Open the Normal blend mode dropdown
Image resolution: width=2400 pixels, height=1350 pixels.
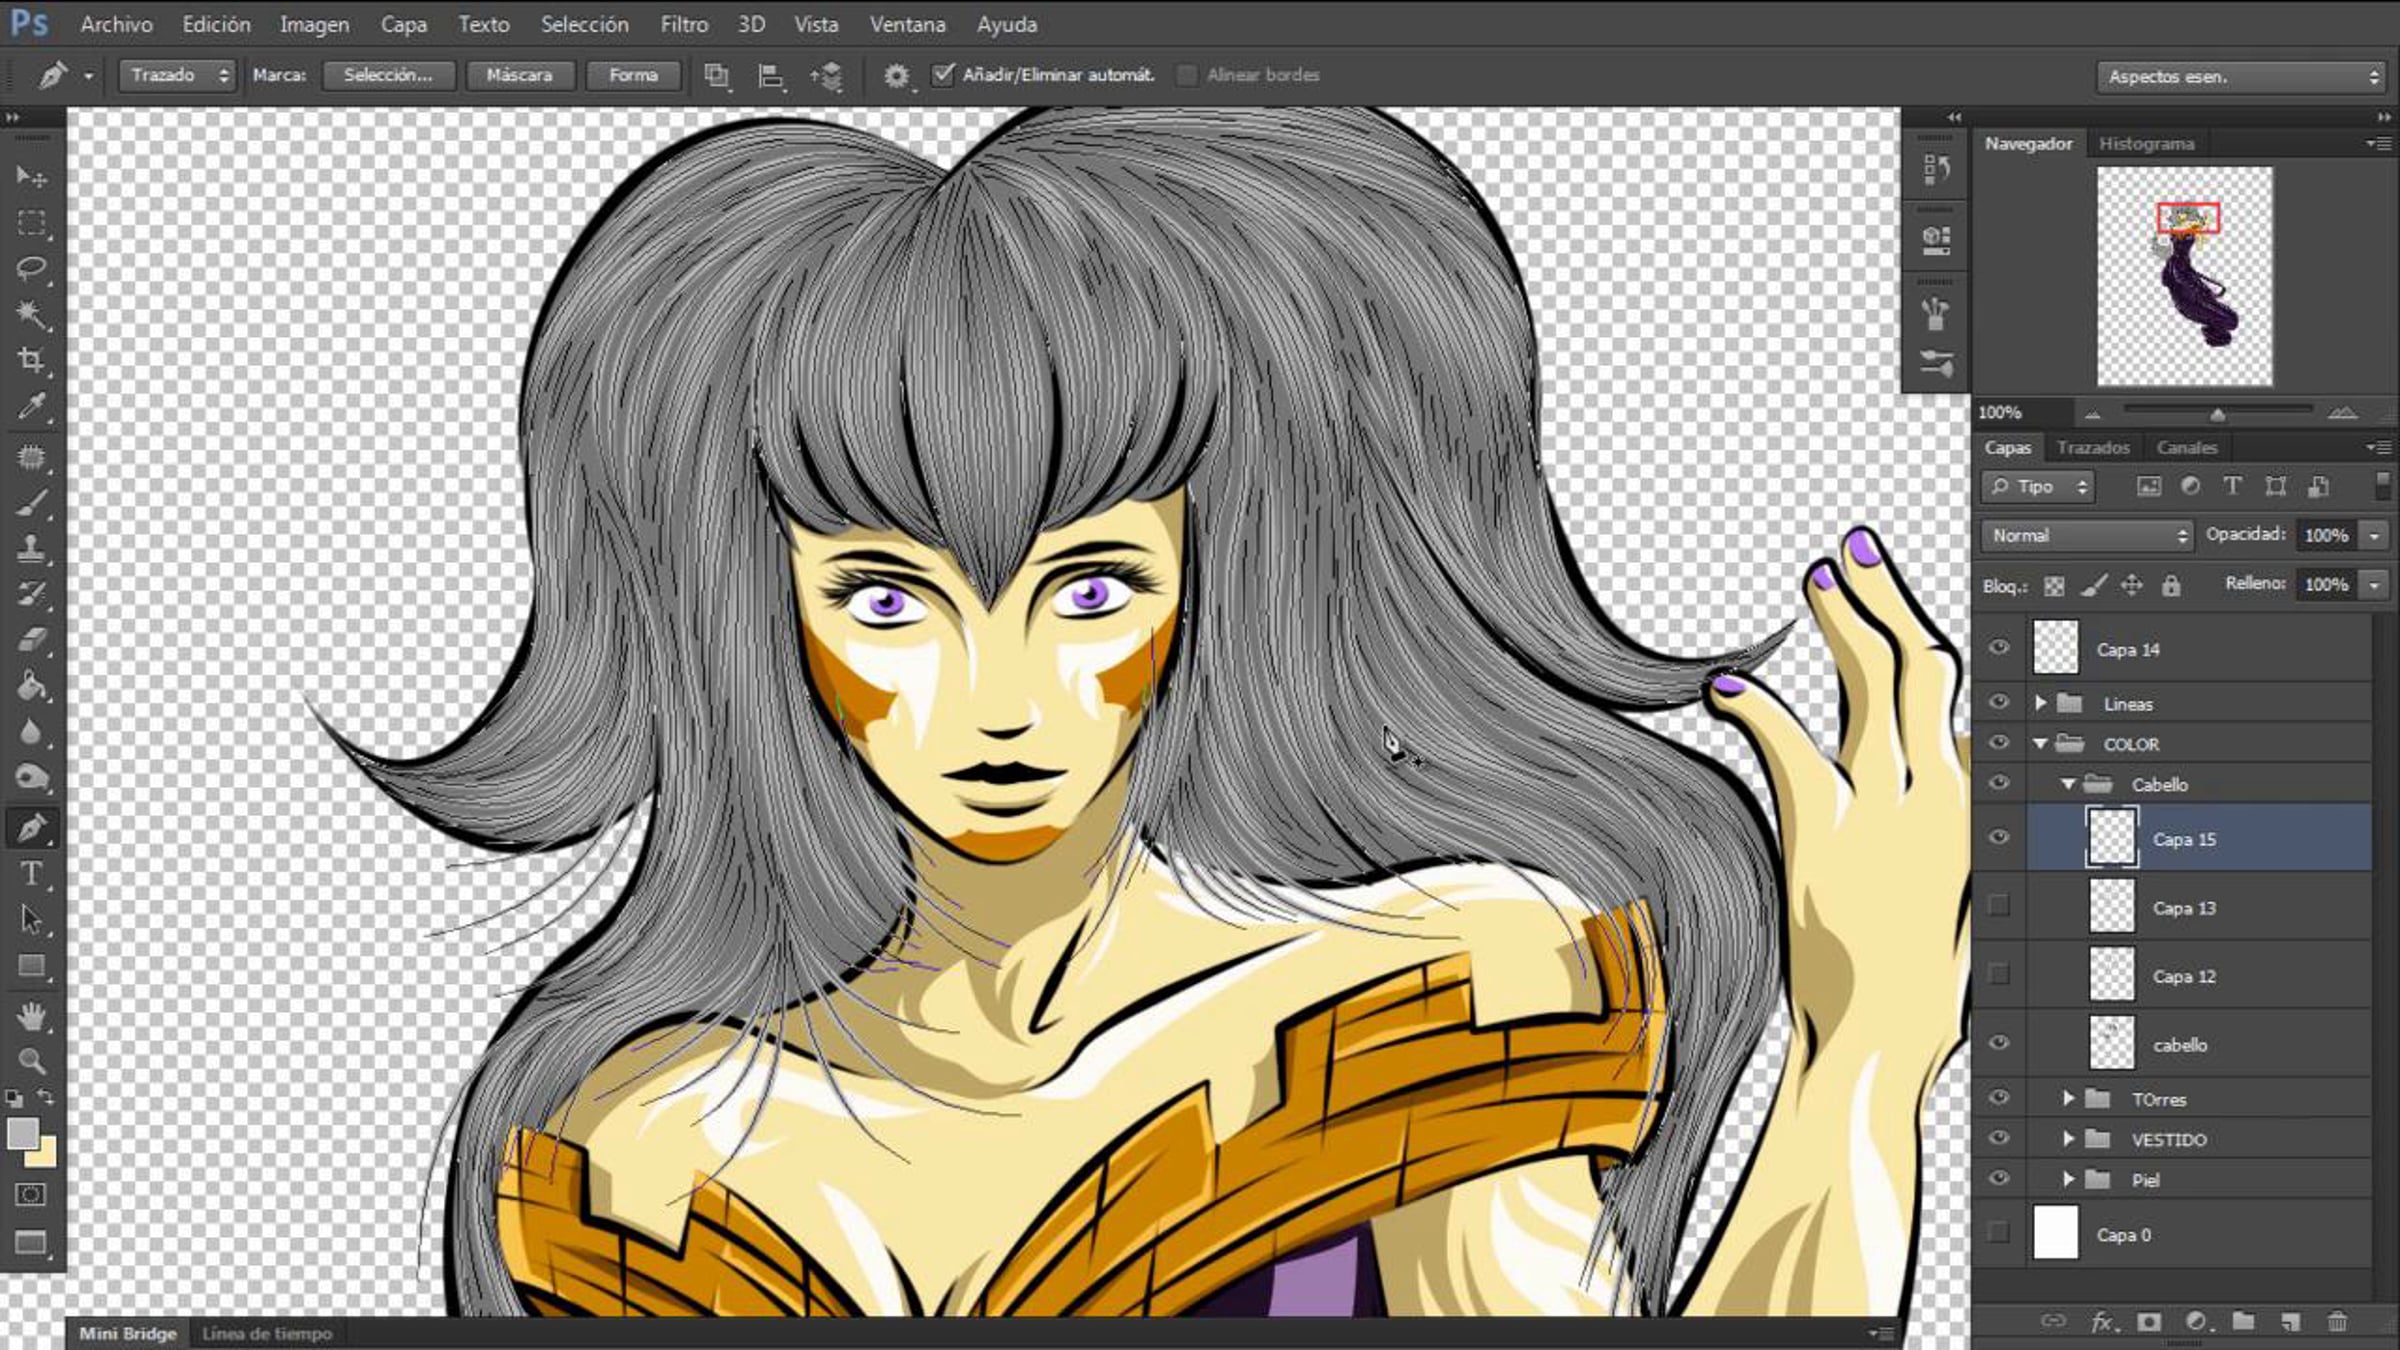(x=2086, y=536)
